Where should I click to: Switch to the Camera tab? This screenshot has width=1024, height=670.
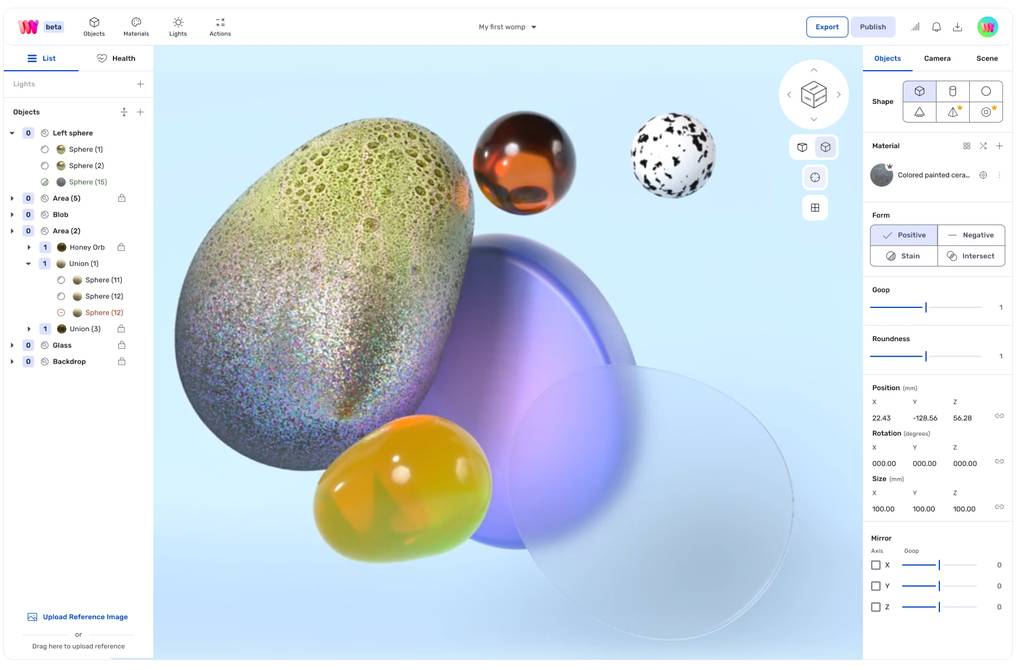point(937,58)
